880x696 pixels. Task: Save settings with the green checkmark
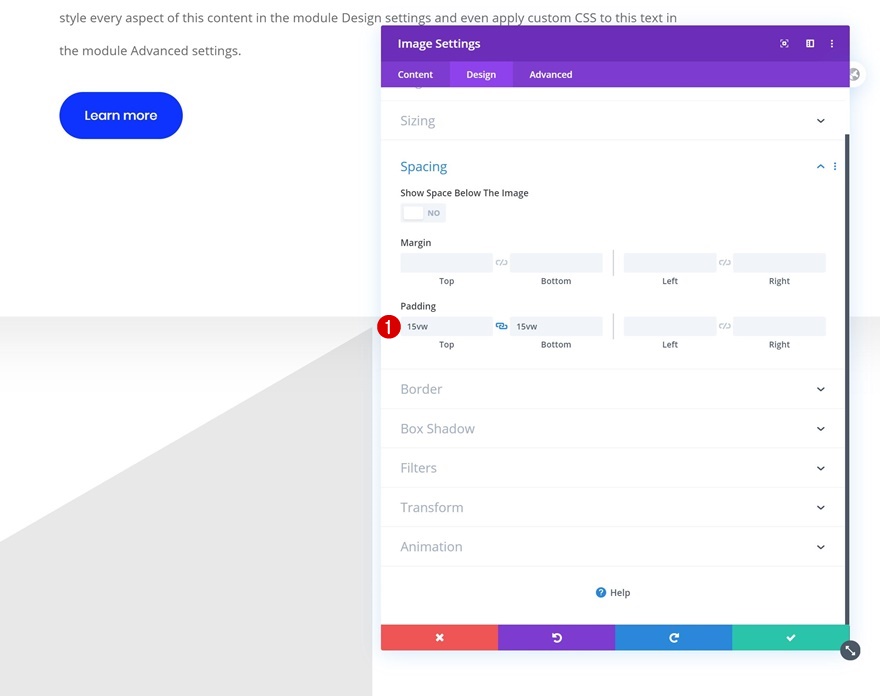click(x=791, y=638)
